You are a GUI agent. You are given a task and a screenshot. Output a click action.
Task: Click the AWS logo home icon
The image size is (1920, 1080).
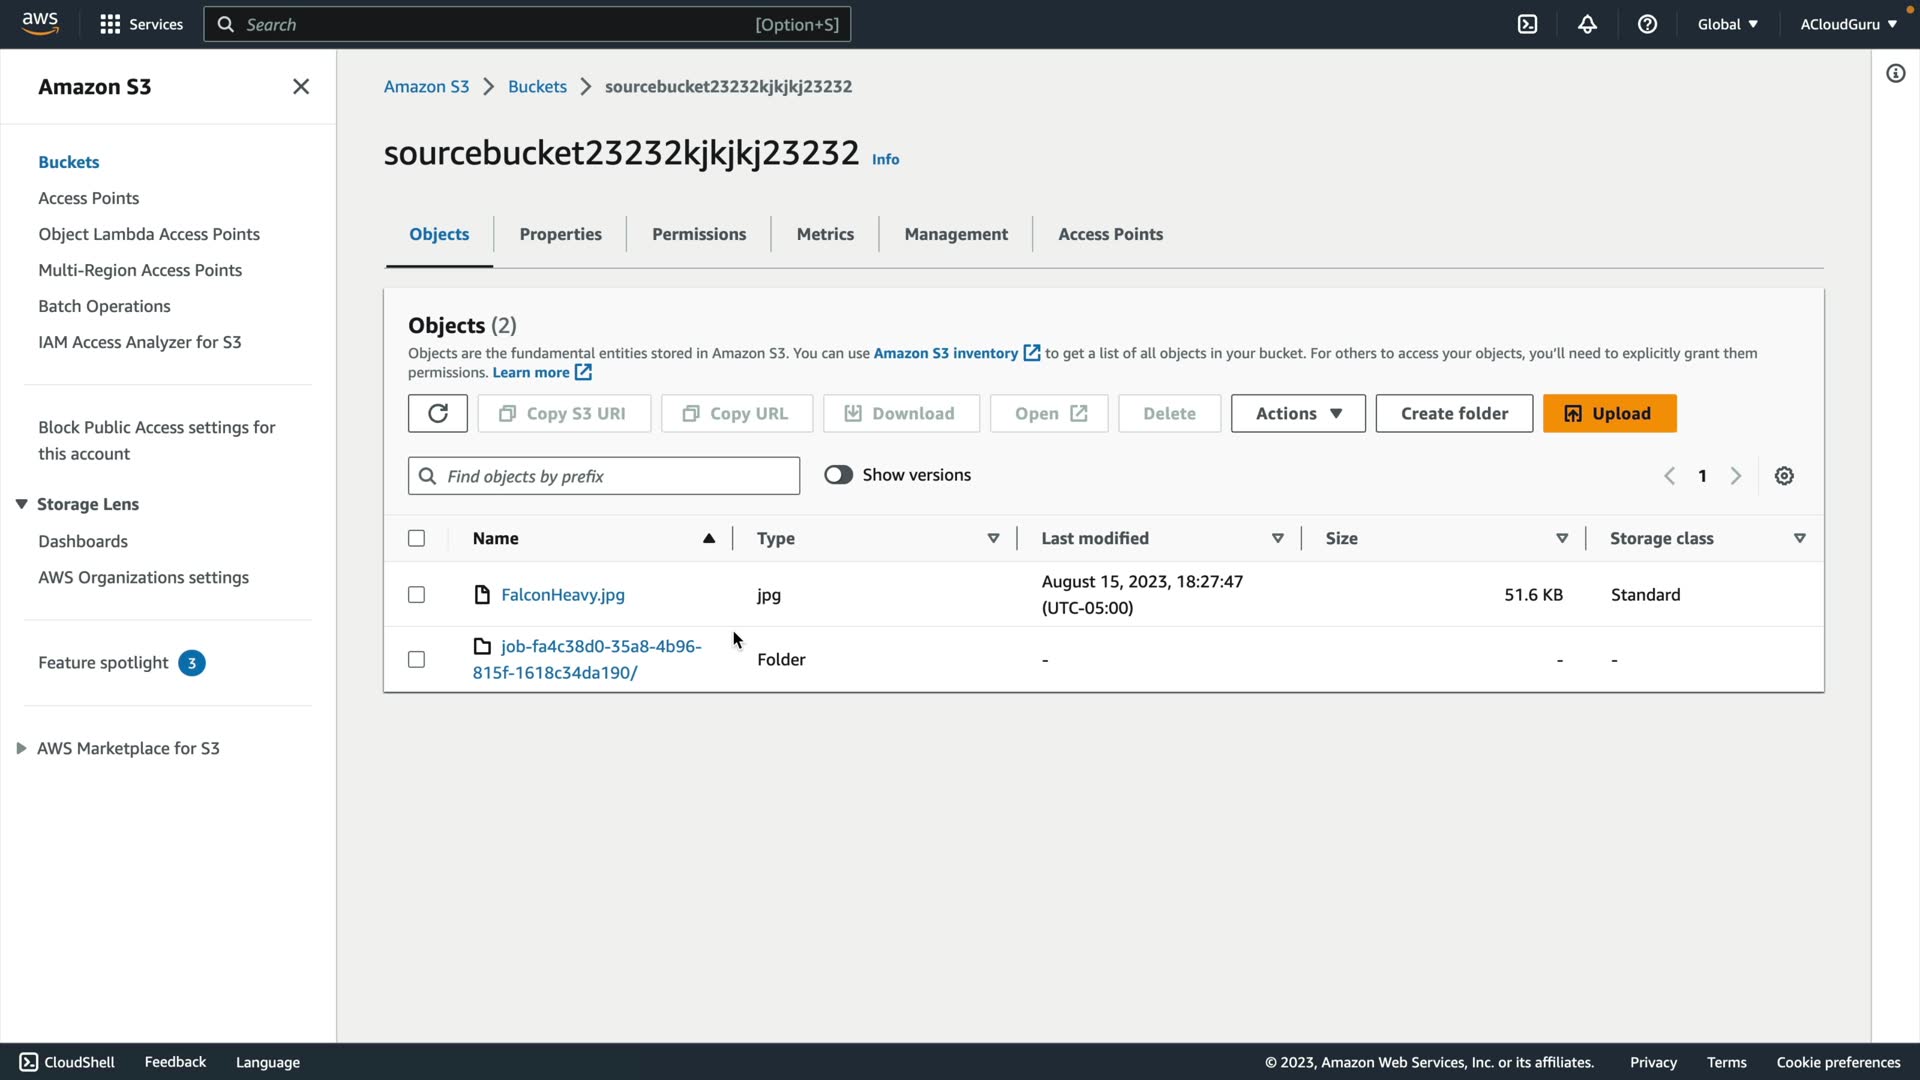[x=40, y=23]
